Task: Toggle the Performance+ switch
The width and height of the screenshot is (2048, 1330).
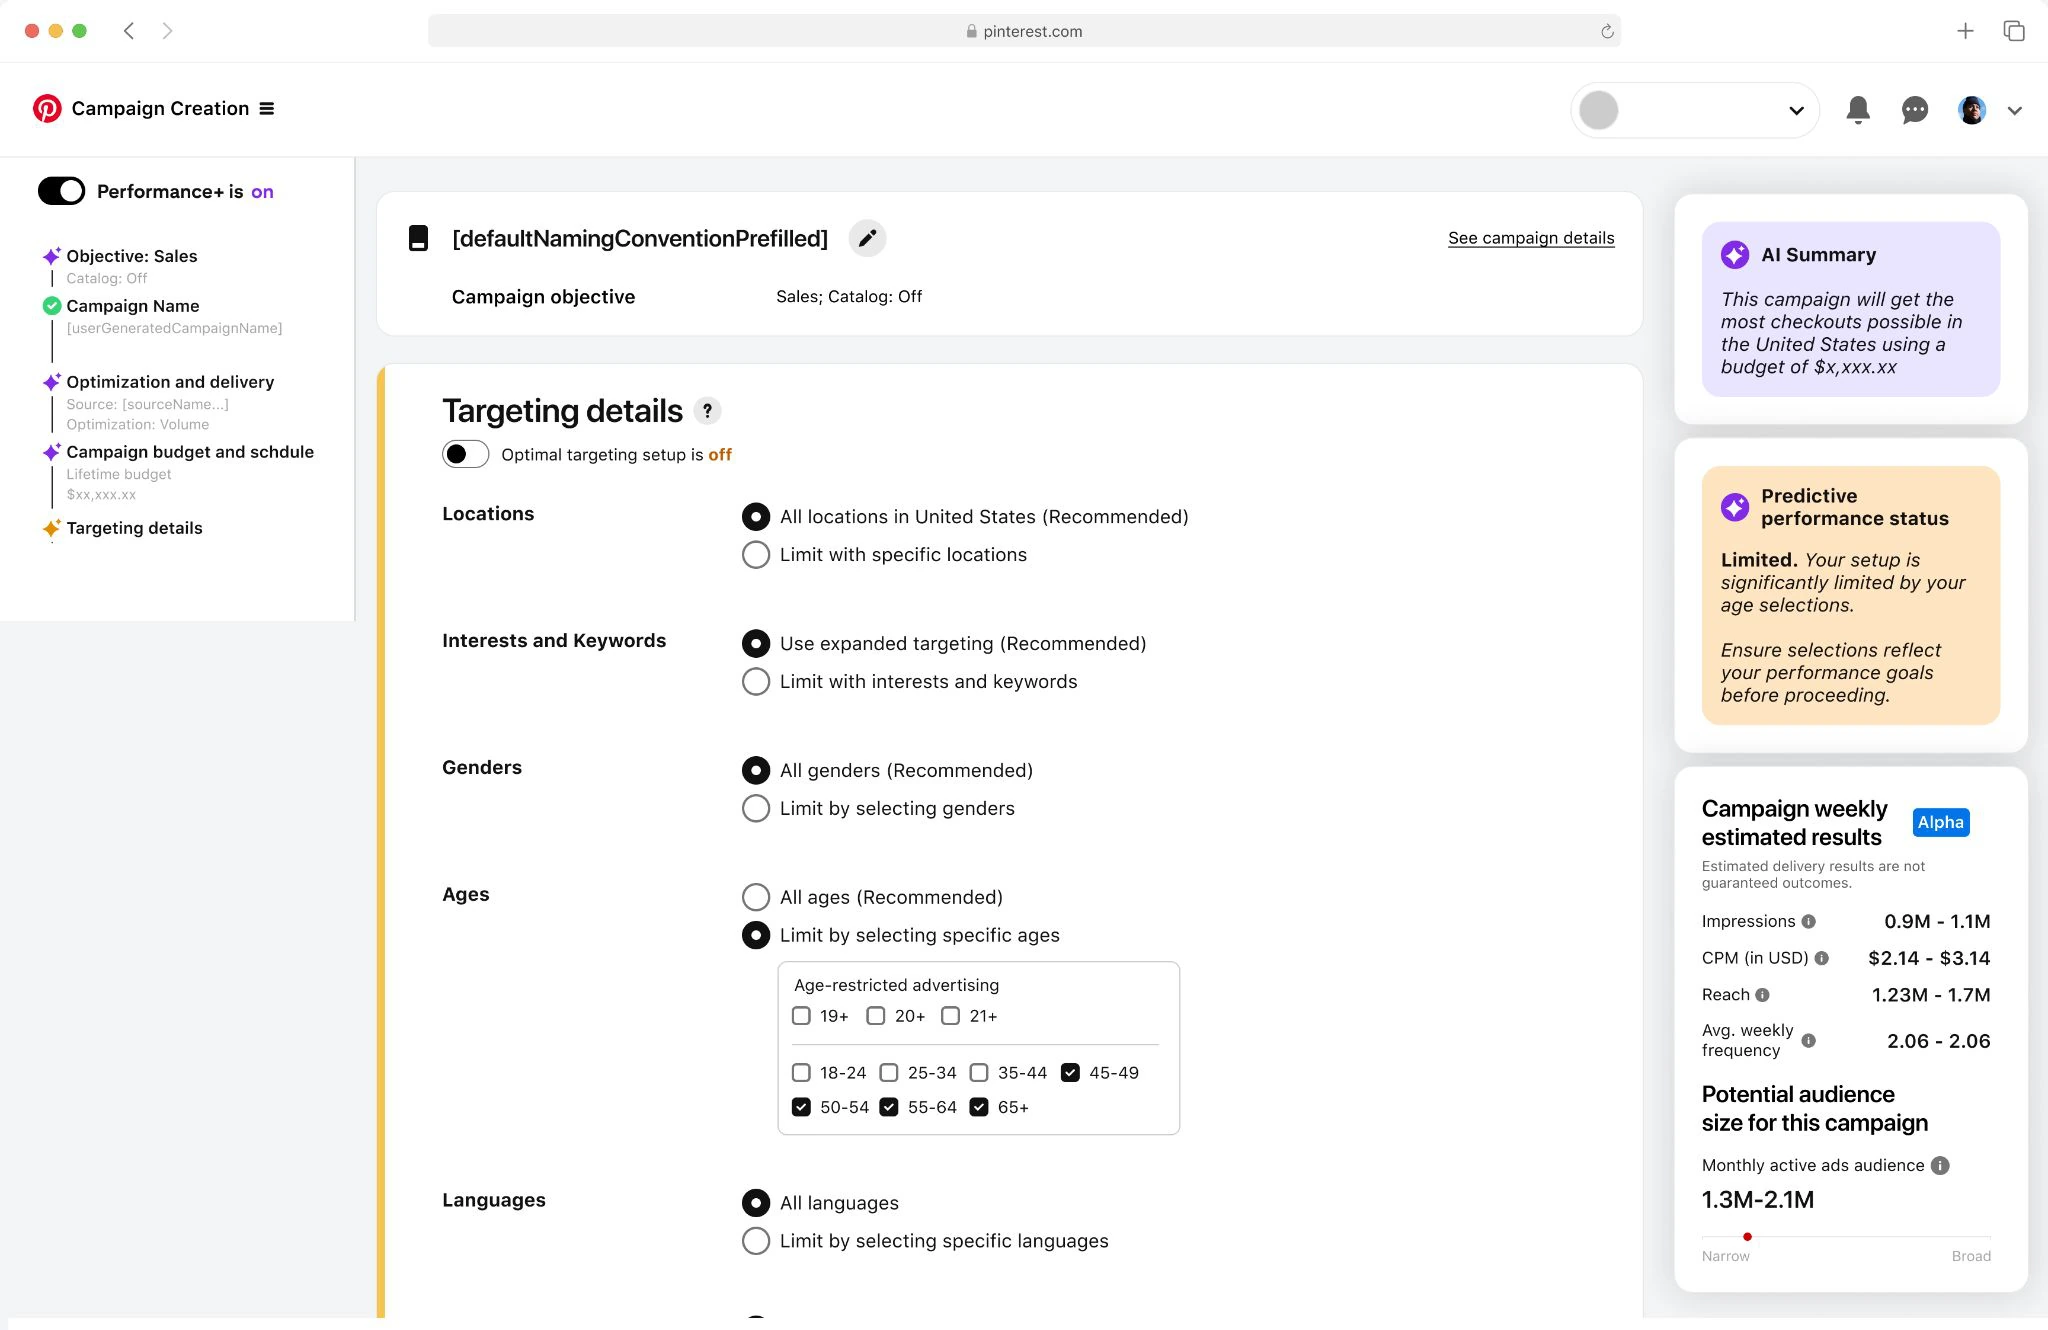Action: (62, 191)
